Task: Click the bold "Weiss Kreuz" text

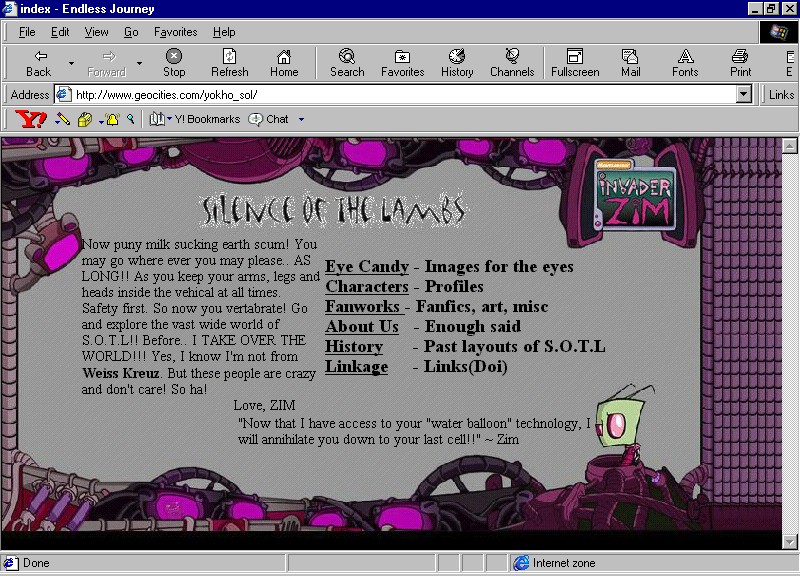Action: click(121, 373)
